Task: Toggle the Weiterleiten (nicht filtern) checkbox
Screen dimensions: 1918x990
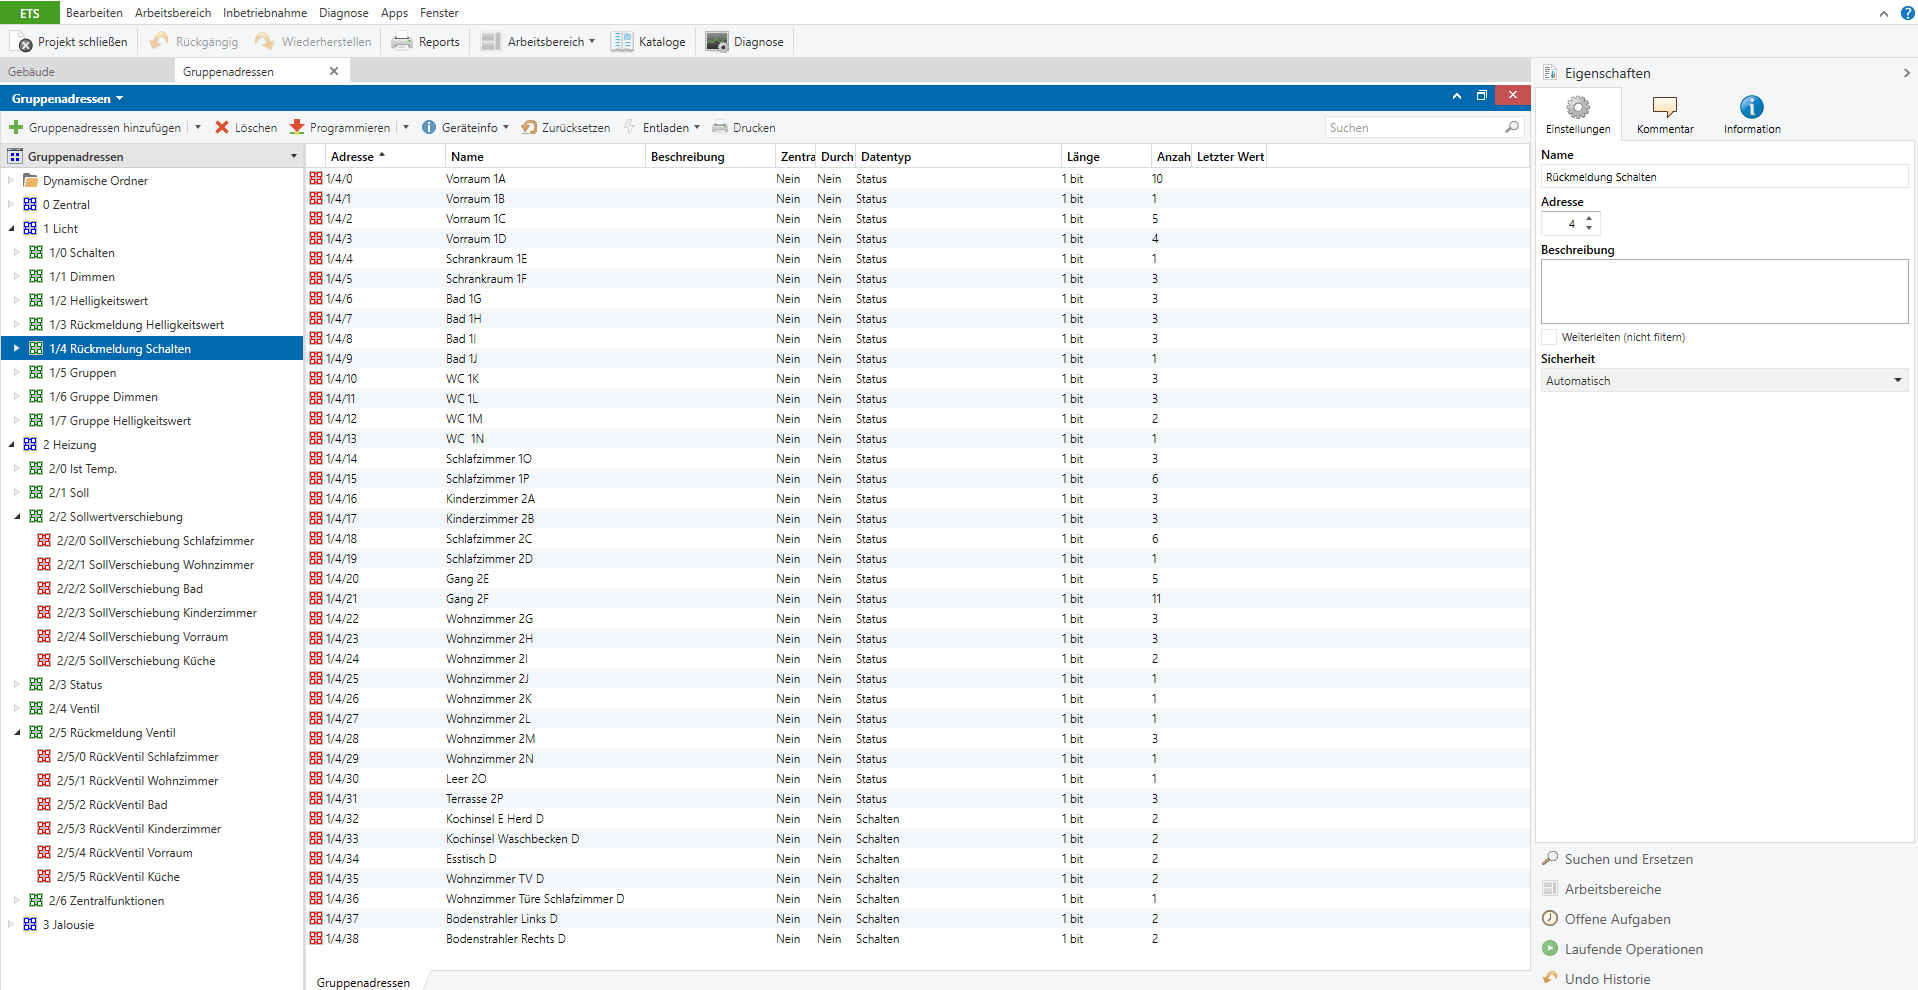Action: point(1549,337)
